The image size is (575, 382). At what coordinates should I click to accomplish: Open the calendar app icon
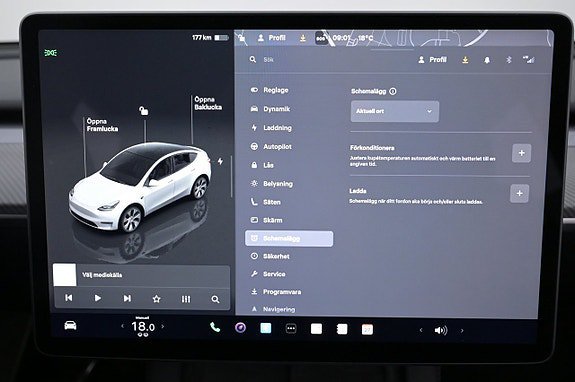point(367,330)
